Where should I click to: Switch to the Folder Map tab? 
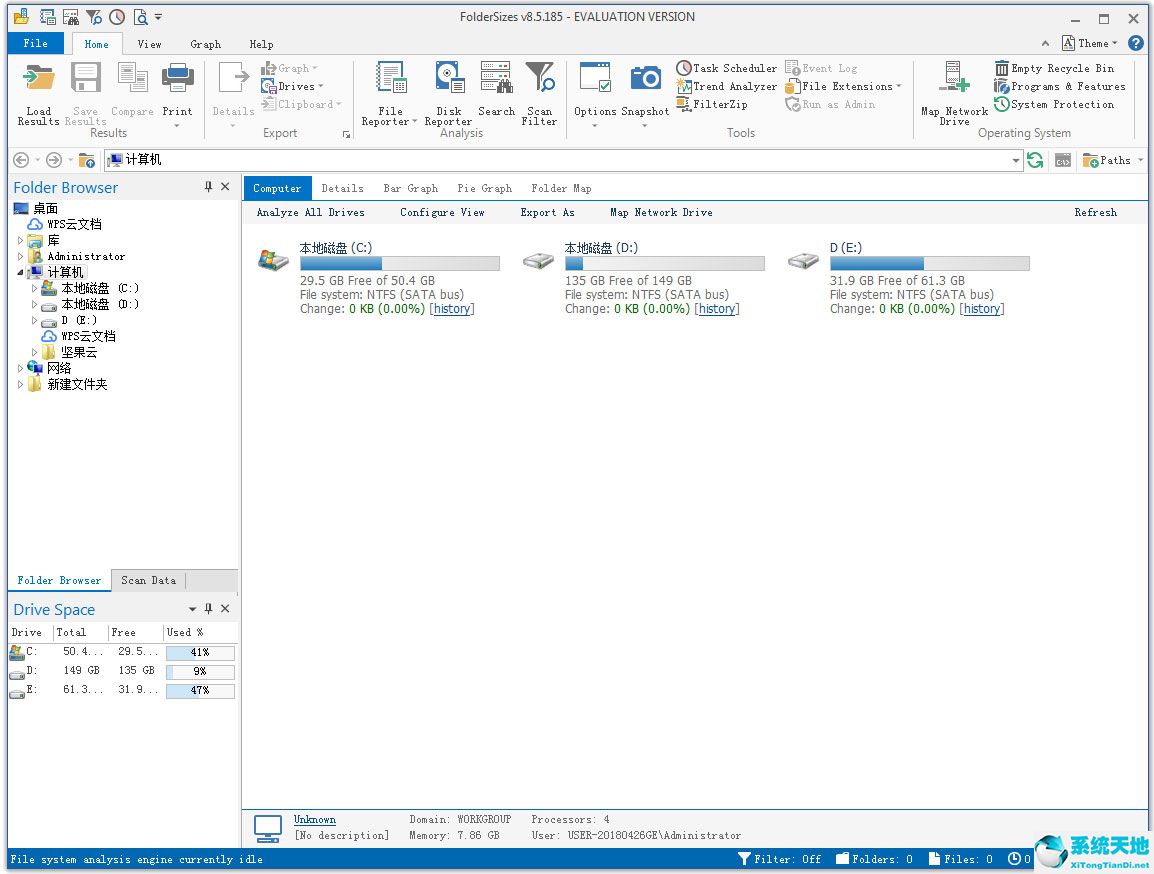tap(561, 188)
